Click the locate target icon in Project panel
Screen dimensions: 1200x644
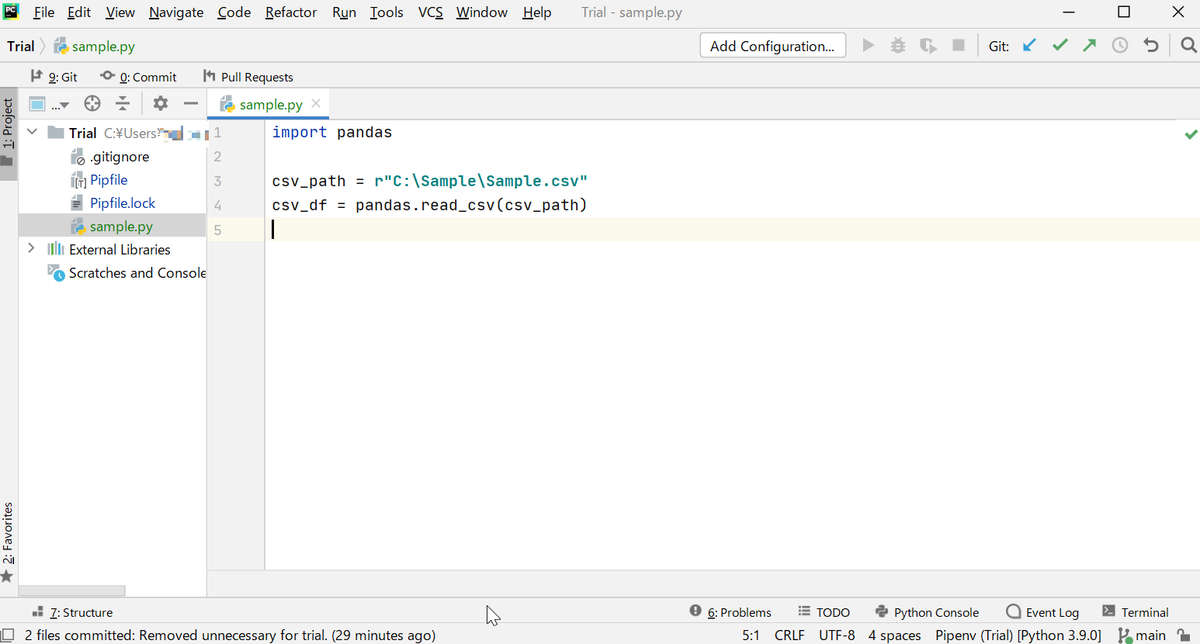92,103
